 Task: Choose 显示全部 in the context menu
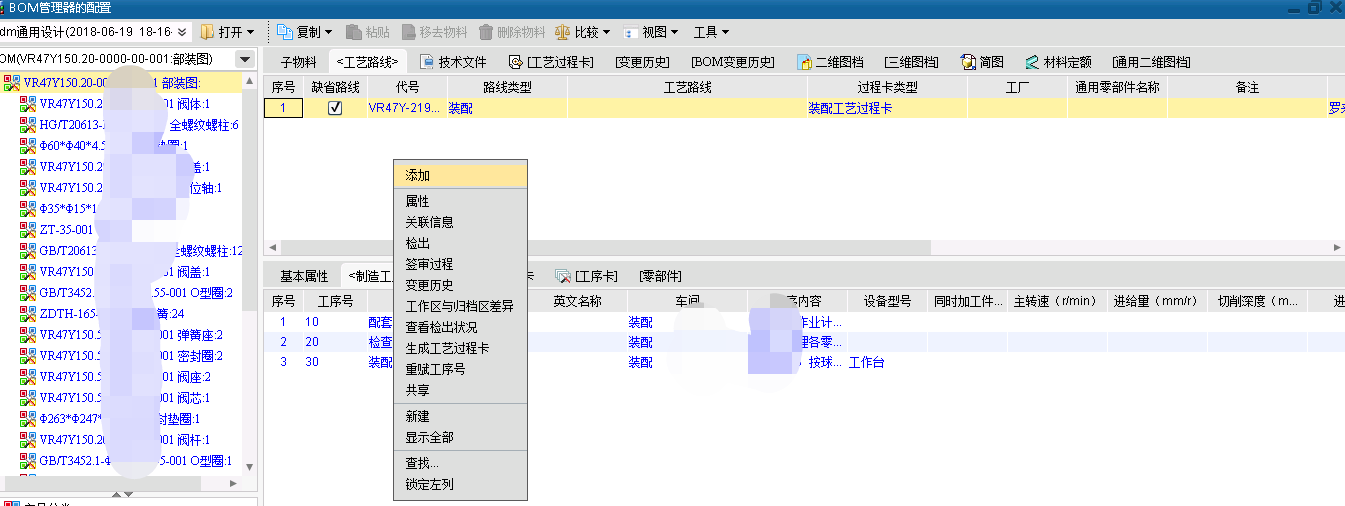(460, 437)
